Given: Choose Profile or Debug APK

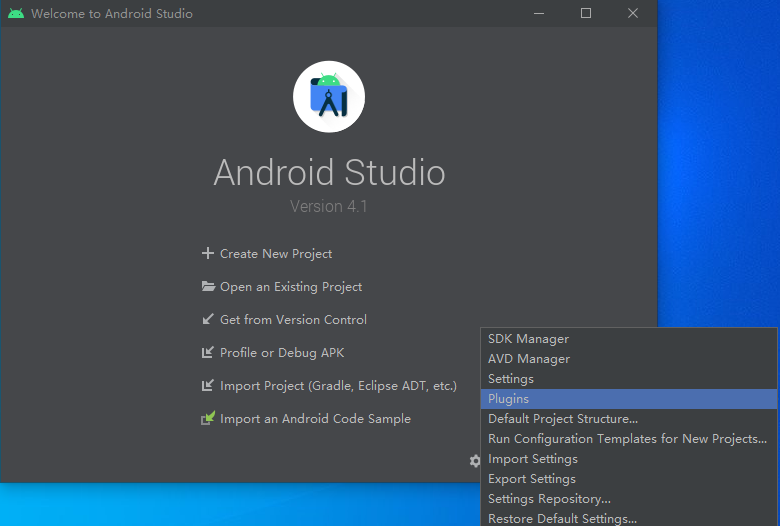Looking at the screenshot, I should (282, 353).
